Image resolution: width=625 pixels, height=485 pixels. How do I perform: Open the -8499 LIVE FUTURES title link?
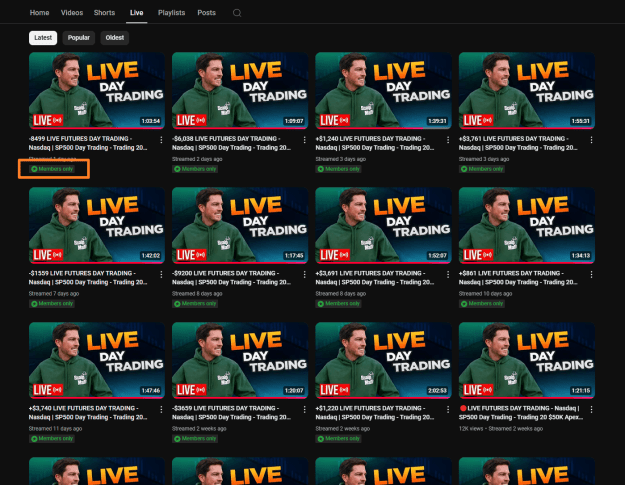coord(88,143)
